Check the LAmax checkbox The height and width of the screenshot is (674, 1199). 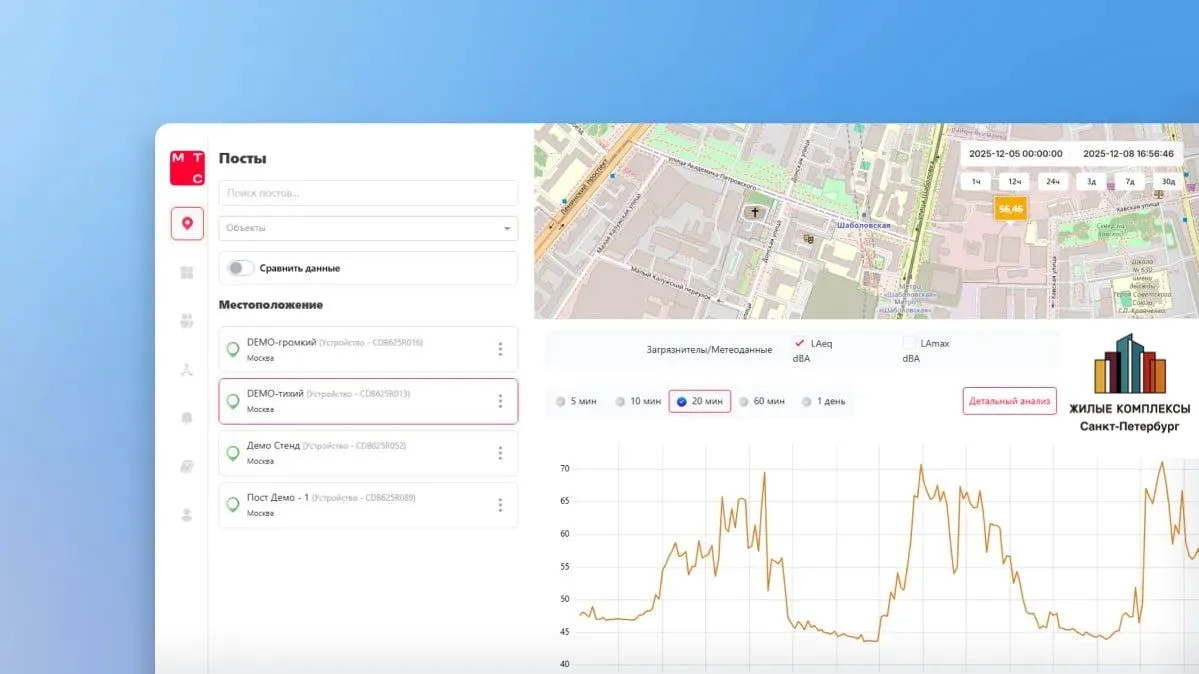(908, 343)
